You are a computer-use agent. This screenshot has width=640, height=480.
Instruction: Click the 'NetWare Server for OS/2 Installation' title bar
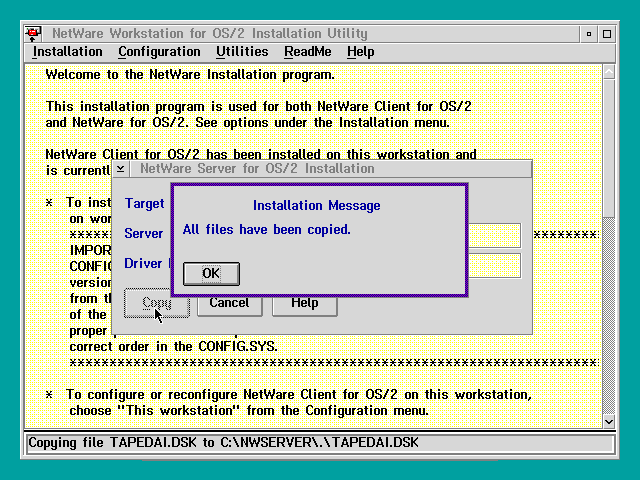coord(331,169)
